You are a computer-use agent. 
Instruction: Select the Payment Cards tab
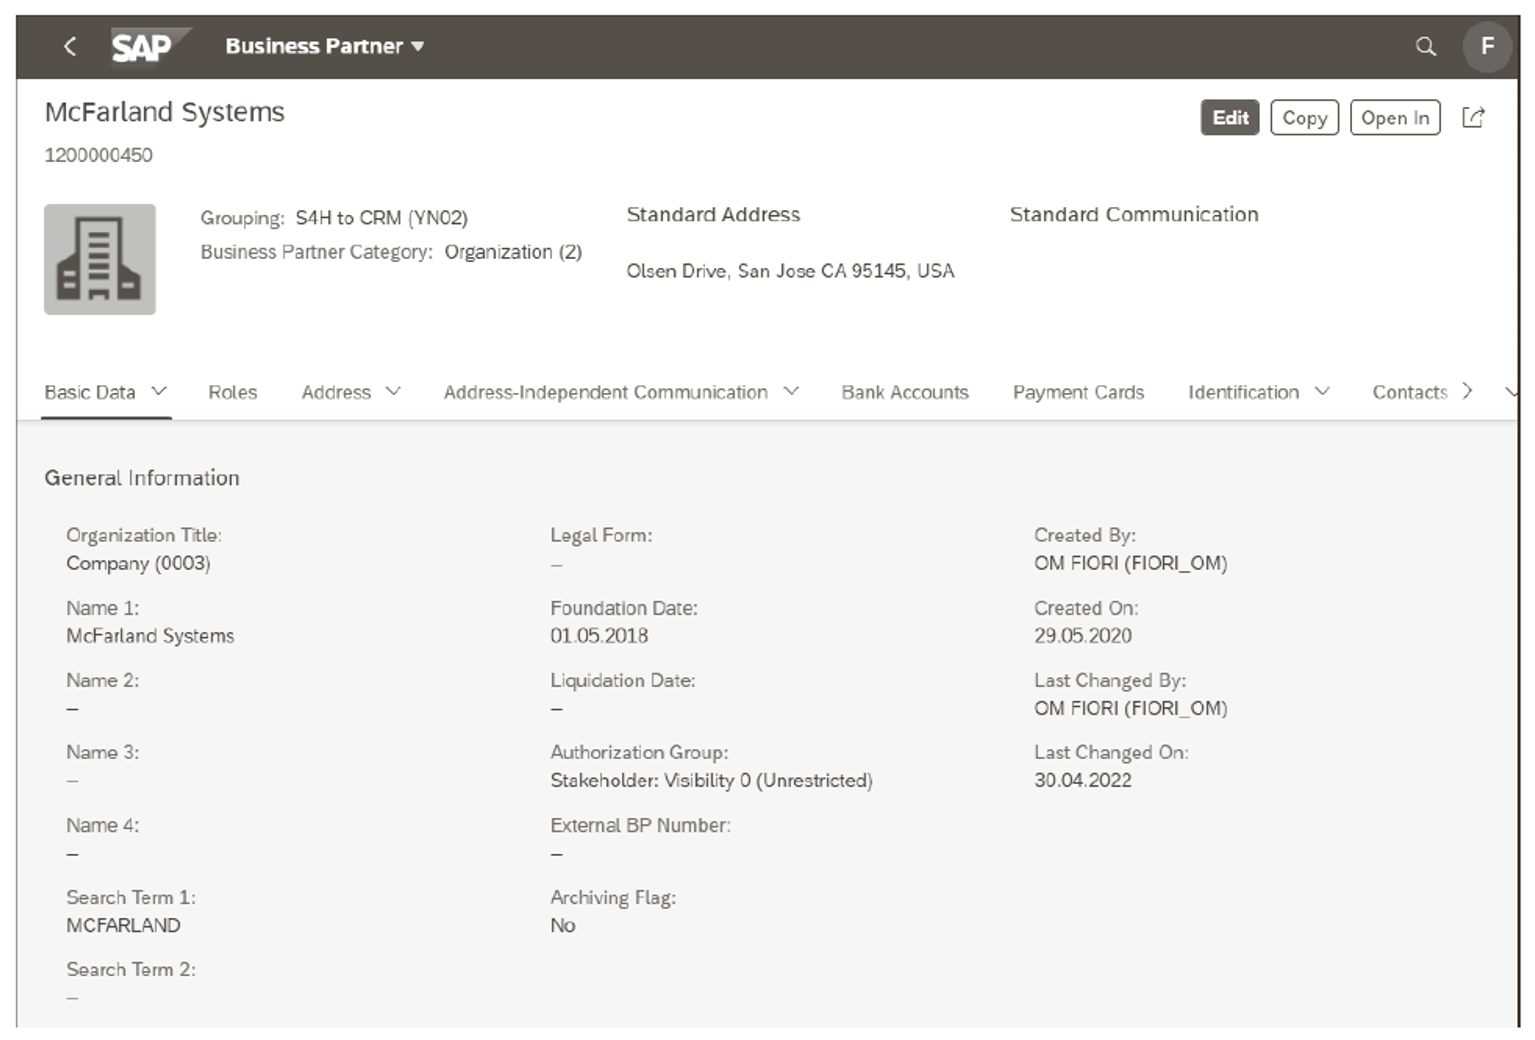tap(1078, 392)
